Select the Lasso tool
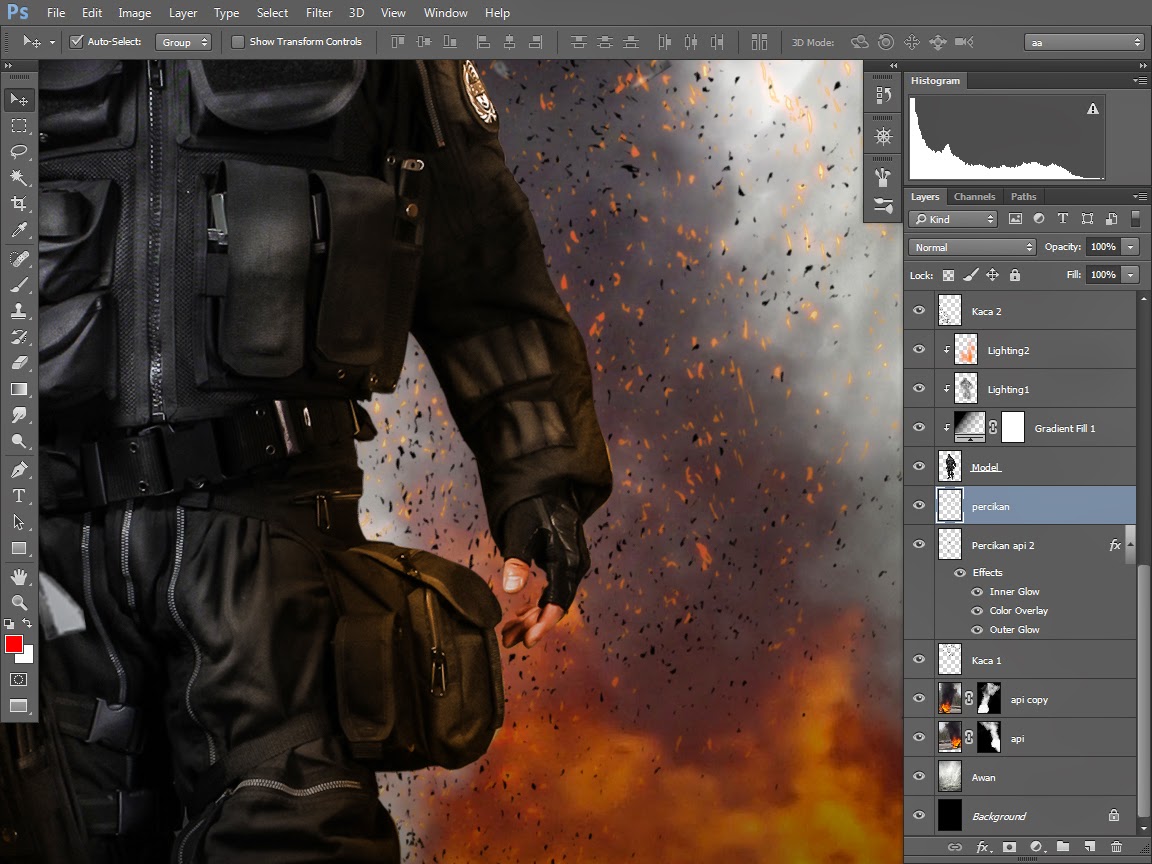The width and height of the screenshot is (1152, 864). click(19, 152)
